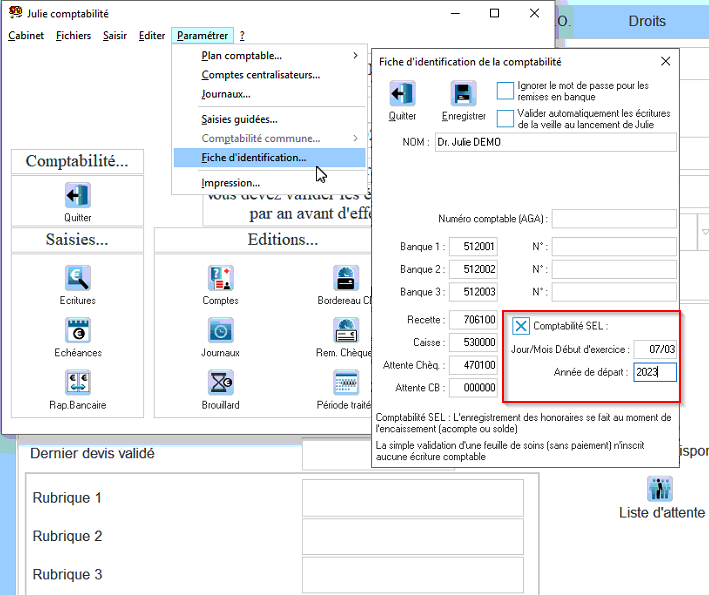Click Attente Chèq. field 470100
Screen dimensions: 709x595
tap(473, 365)
